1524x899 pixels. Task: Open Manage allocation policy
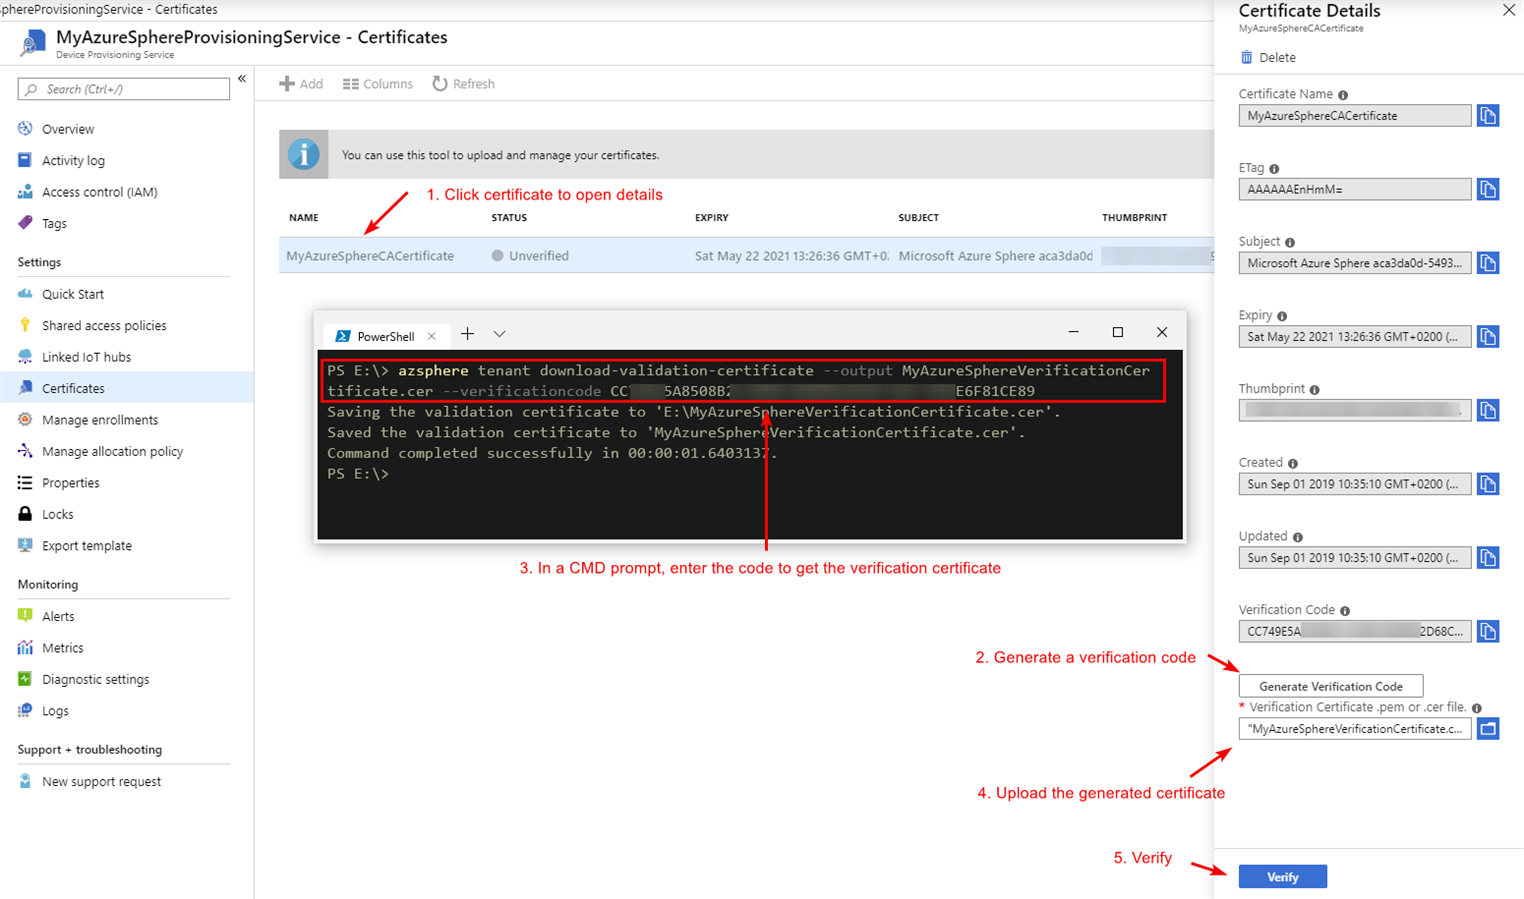(x=112, y=451)
